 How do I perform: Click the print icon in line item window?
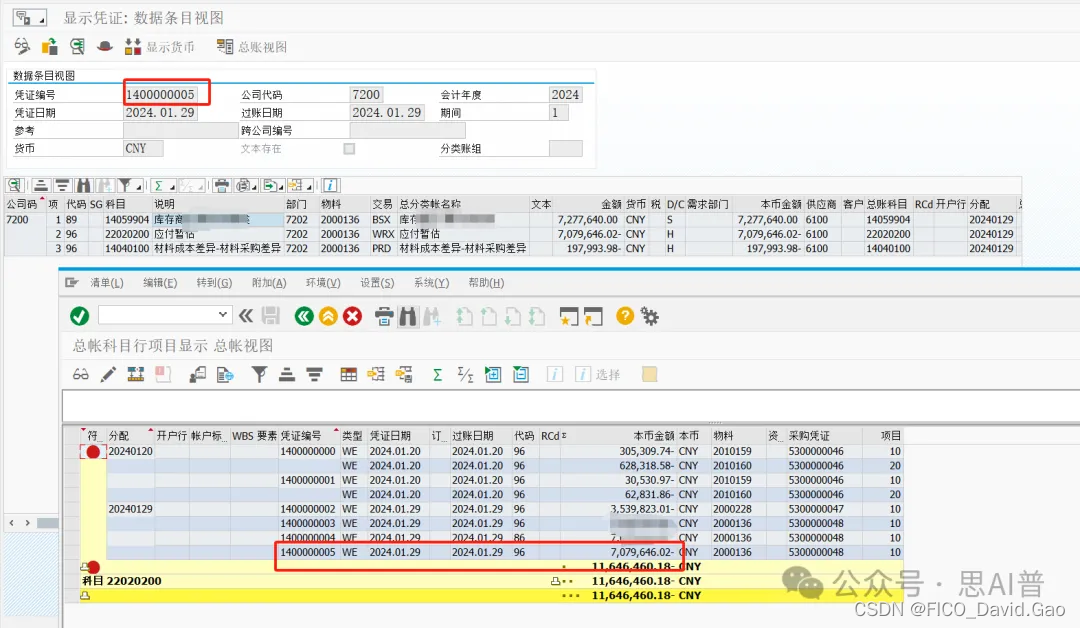pyautogui.click(x=384, y=316)
